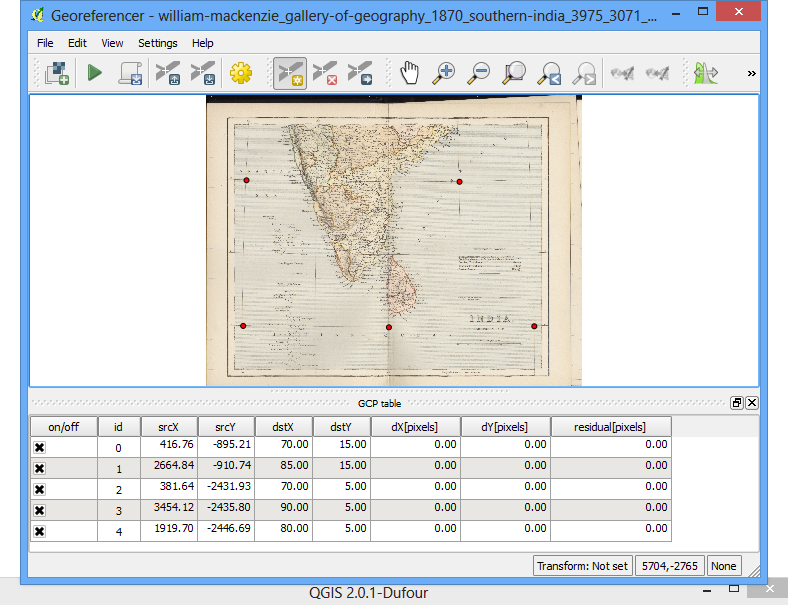Toggle checkbox for GCP id 0
Image resolution: width=788 pixels, height=605 pixels.
click(40, 447)
